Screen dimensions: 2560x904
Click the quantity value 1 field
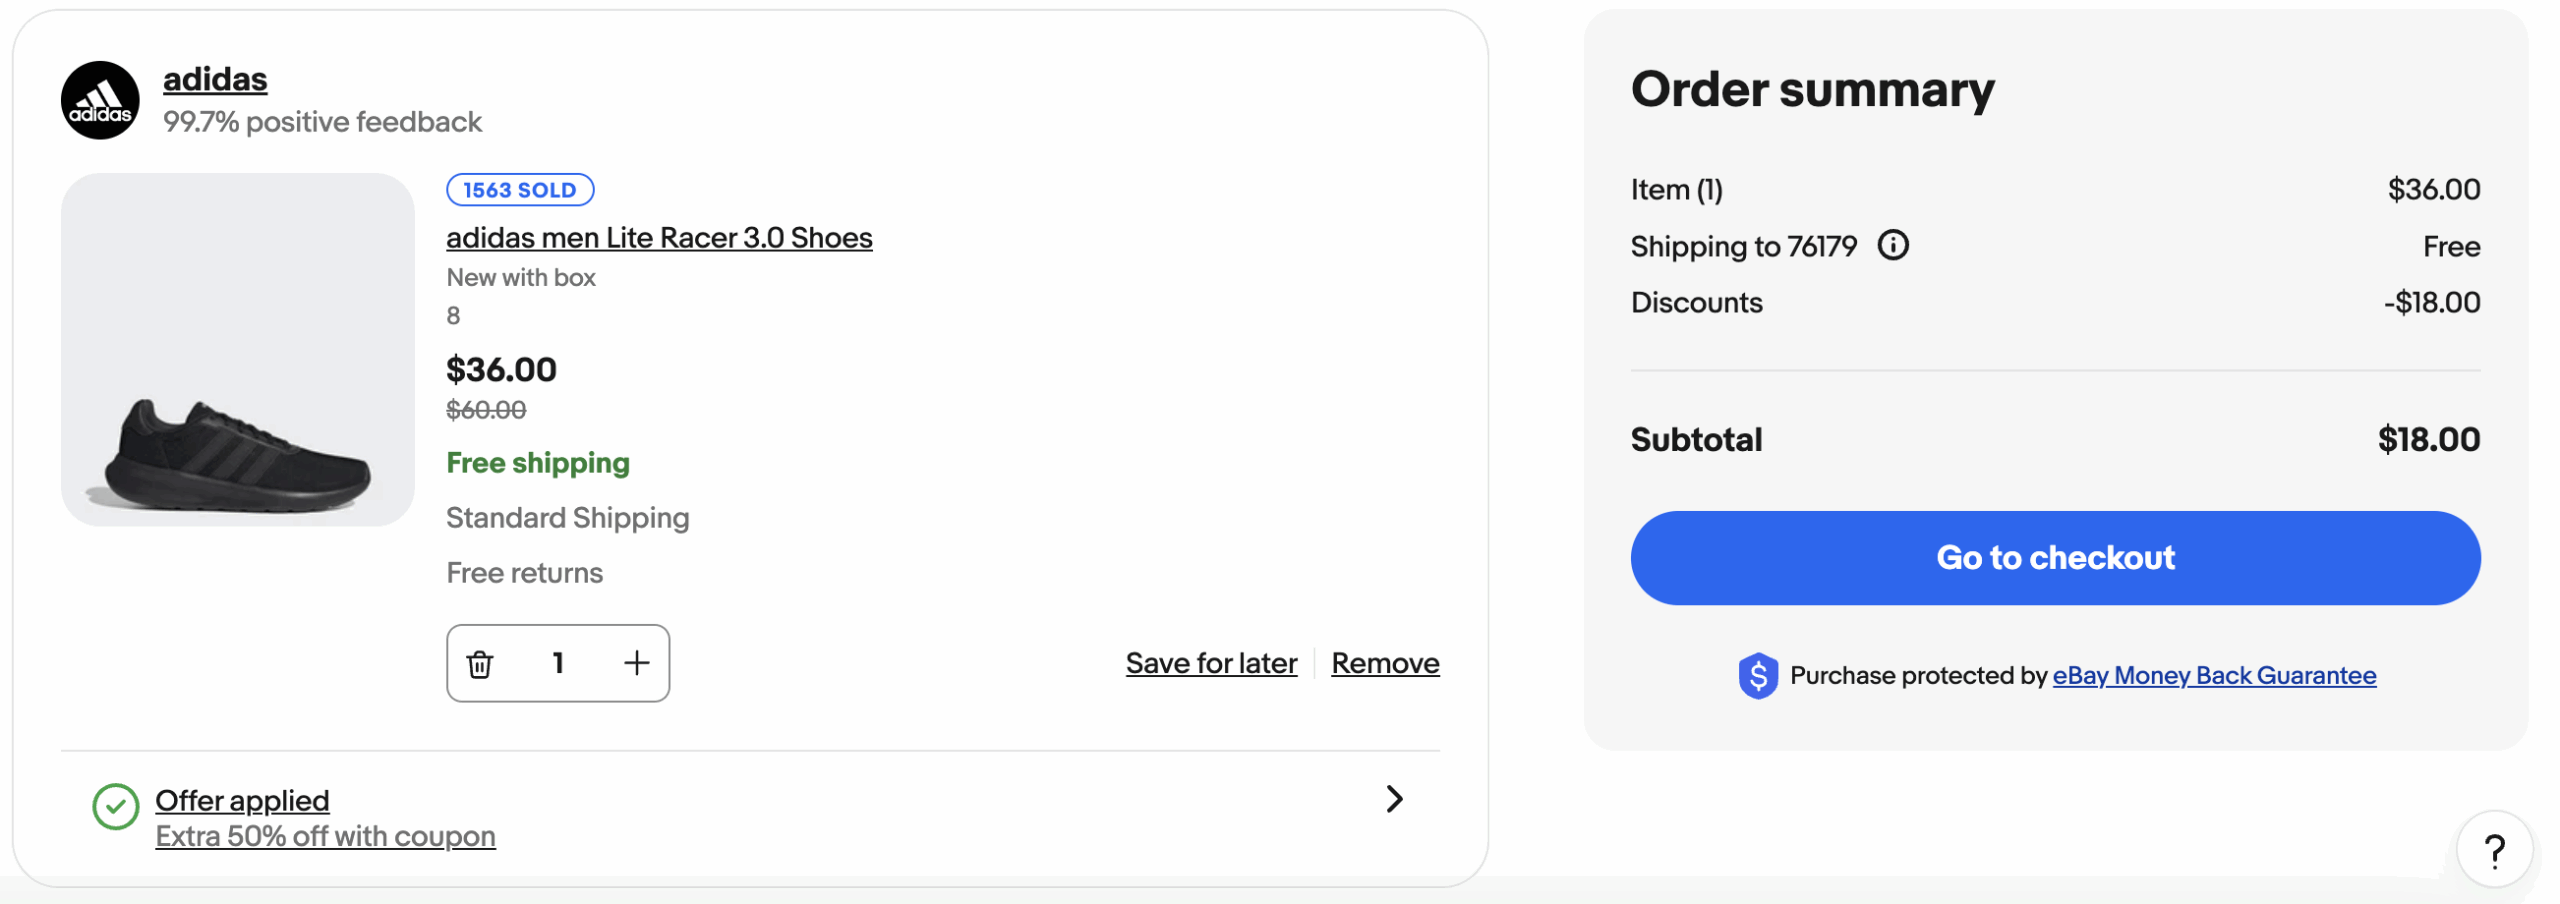558,663
